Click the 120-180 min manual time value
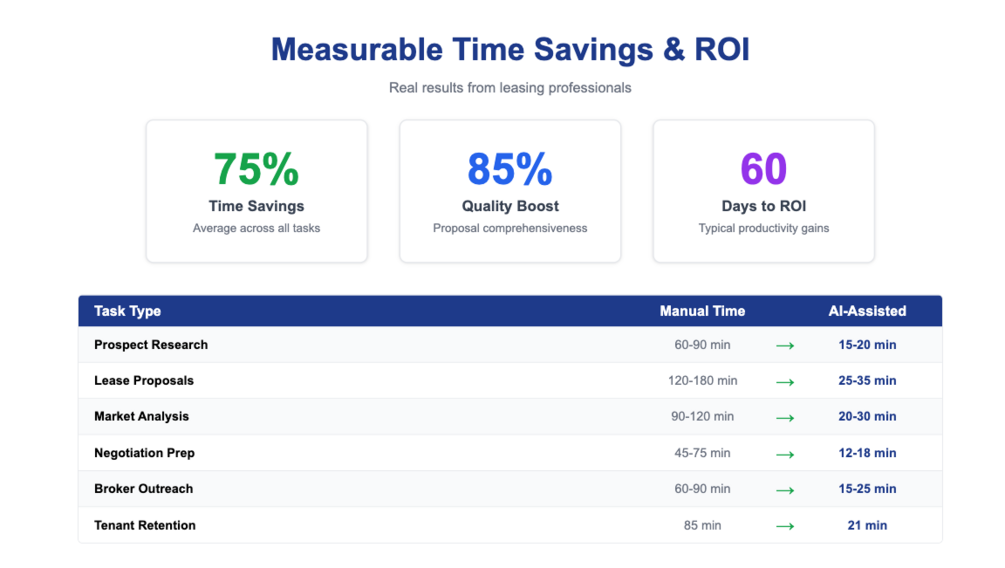1005x568 pixels. point(702,381)
